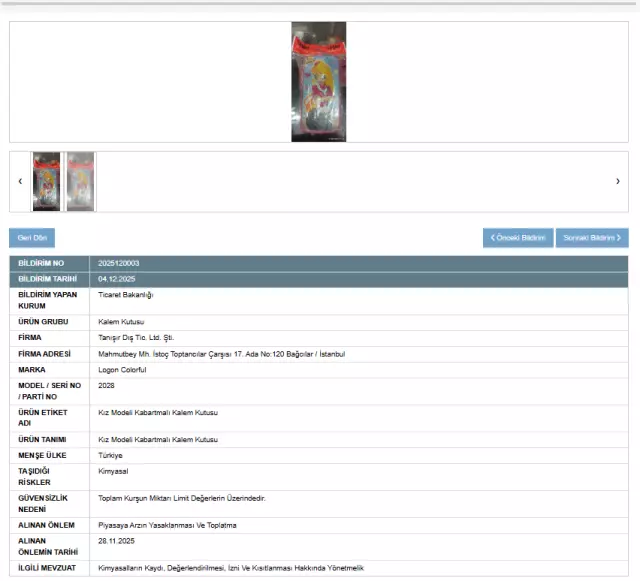Click the Piyasaya Arzın Yasaklanması measure text
The height and width of the screenshot is (581, 640).
[167, 525]
